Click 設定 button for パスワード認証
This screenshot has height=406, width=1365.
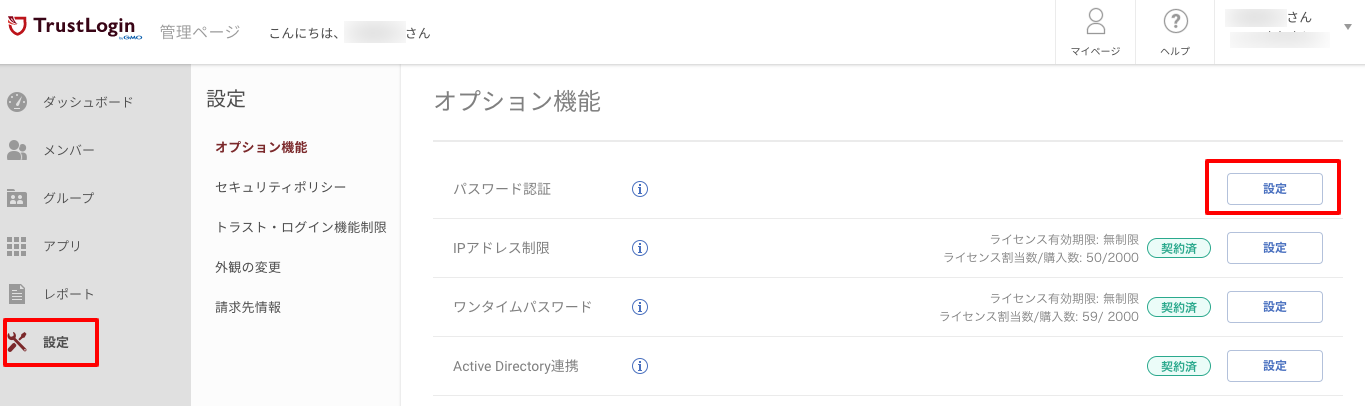(x=1275, y=189)
